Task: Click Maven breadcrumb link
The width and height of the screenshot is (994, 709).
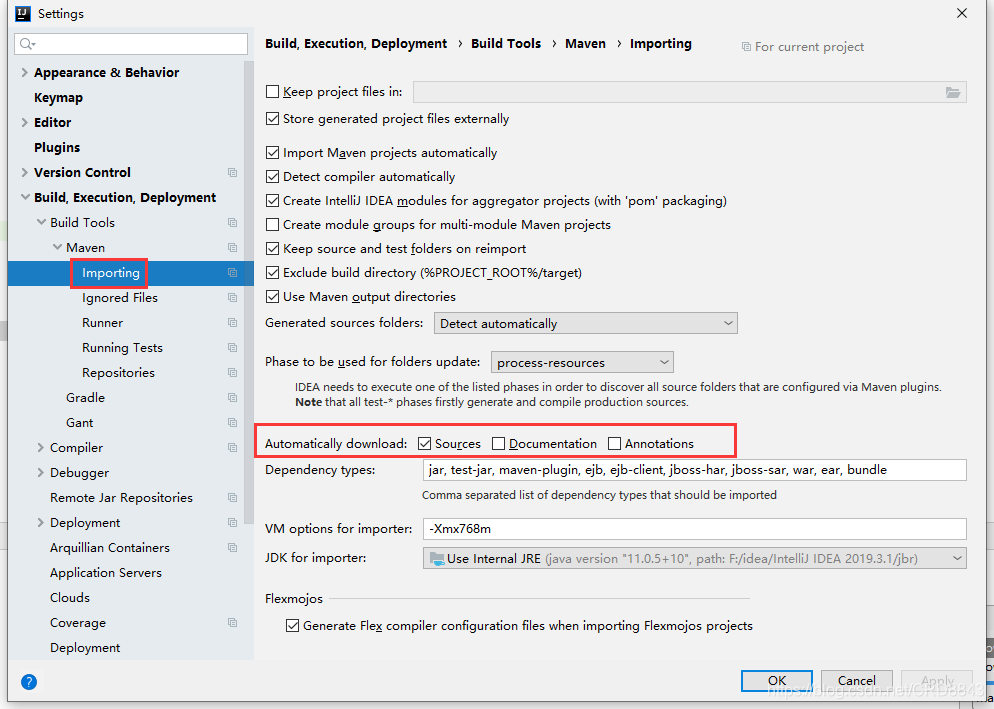Action: (585, 44)
